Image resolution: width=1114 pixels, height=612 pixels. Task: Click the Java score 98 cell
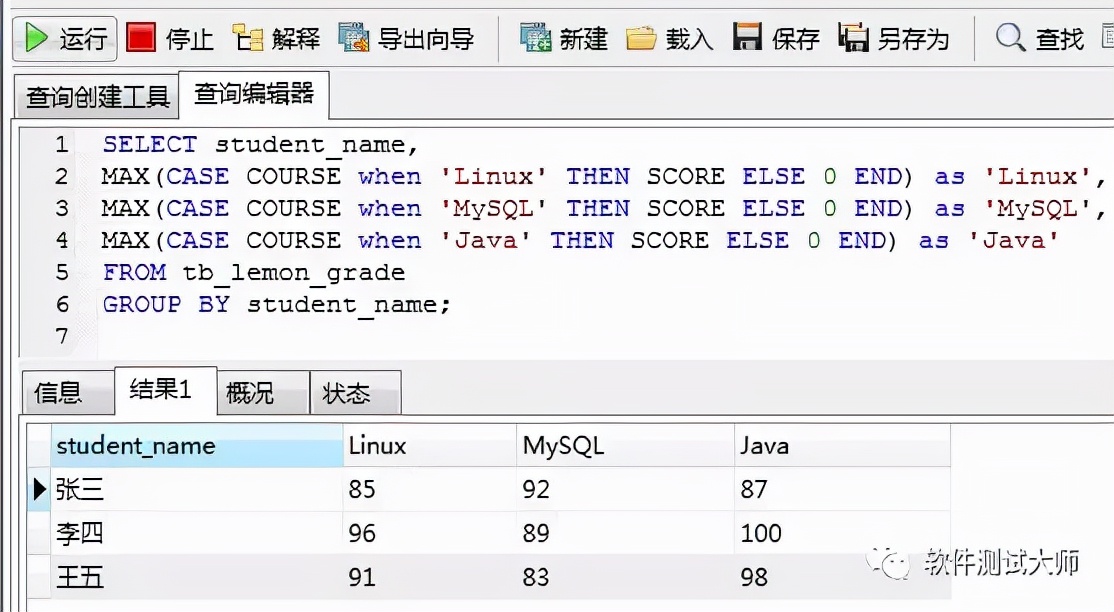pos(755,577)
